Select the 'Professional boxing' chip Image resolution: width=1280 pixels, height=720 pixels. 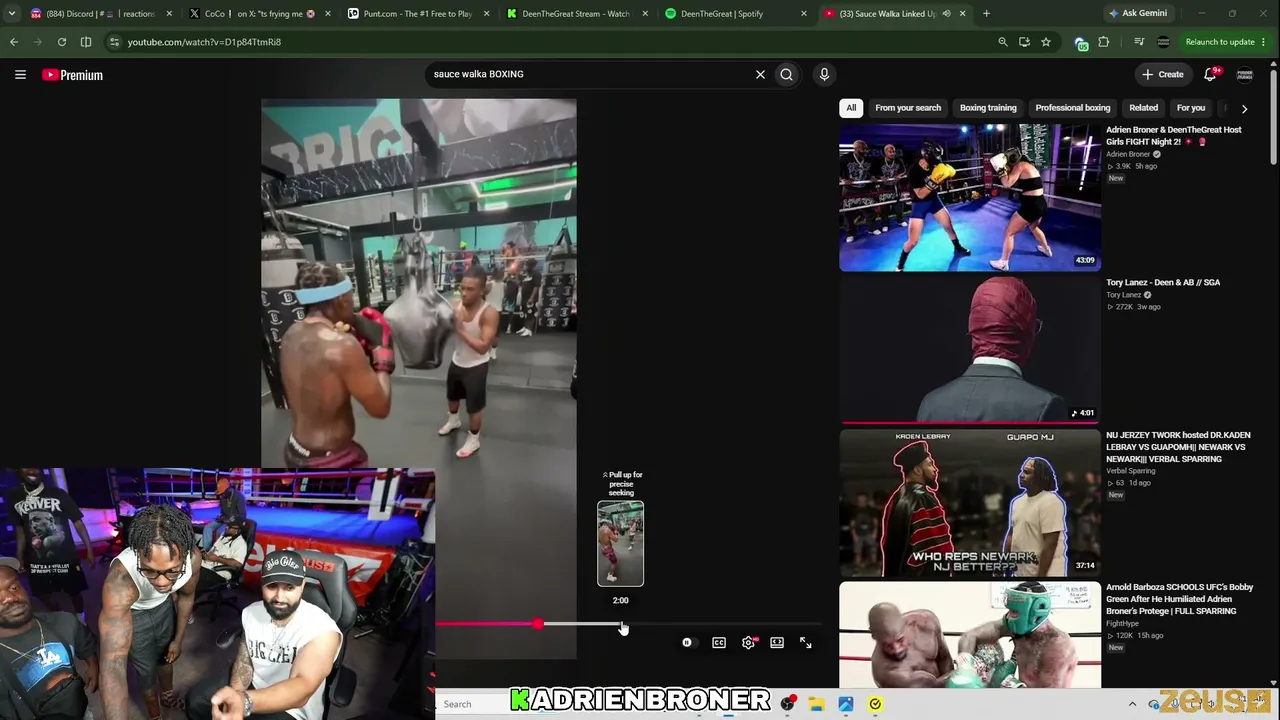click(x=1073, y=108)
